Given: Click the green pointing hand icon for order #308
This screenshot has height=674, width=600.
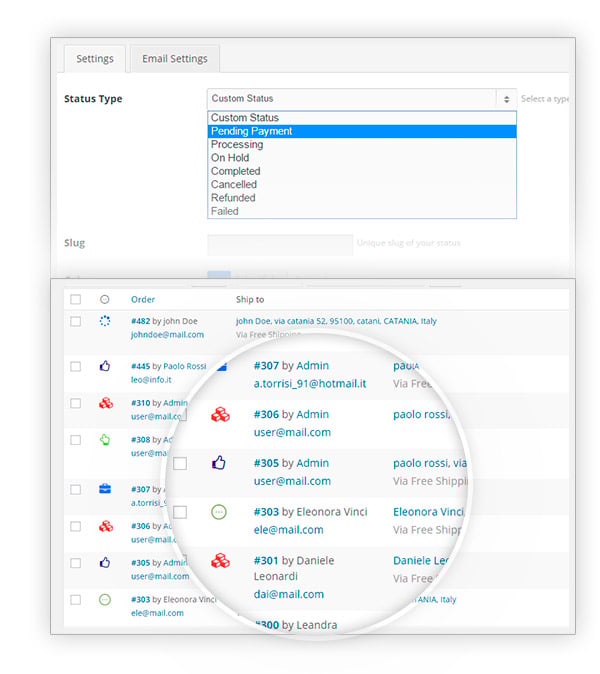Looking at the screenshot, I should pyautogui.click(x=105, y=440).
